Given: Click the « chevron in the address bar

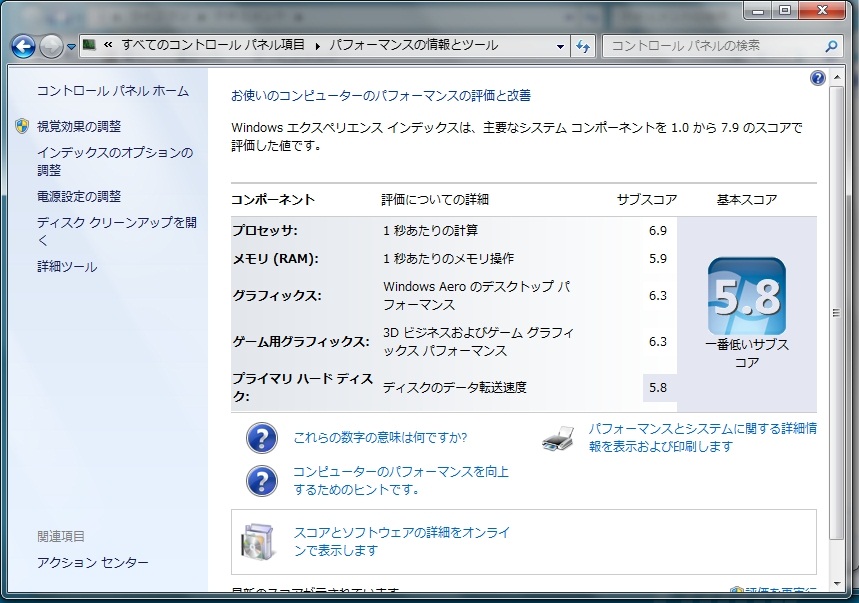Looking at the screenshot, I should coord(108,45).
